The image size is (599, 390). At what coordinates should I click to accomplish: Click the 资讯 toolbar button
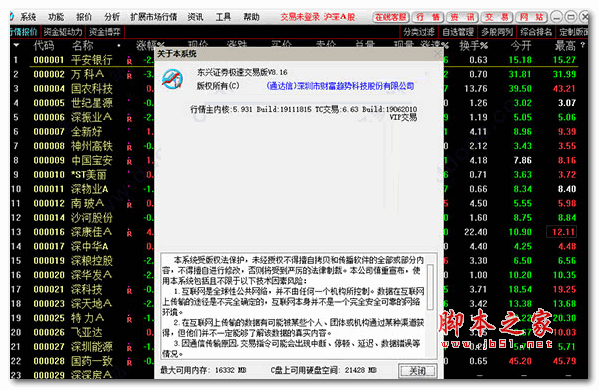[462, 17]
